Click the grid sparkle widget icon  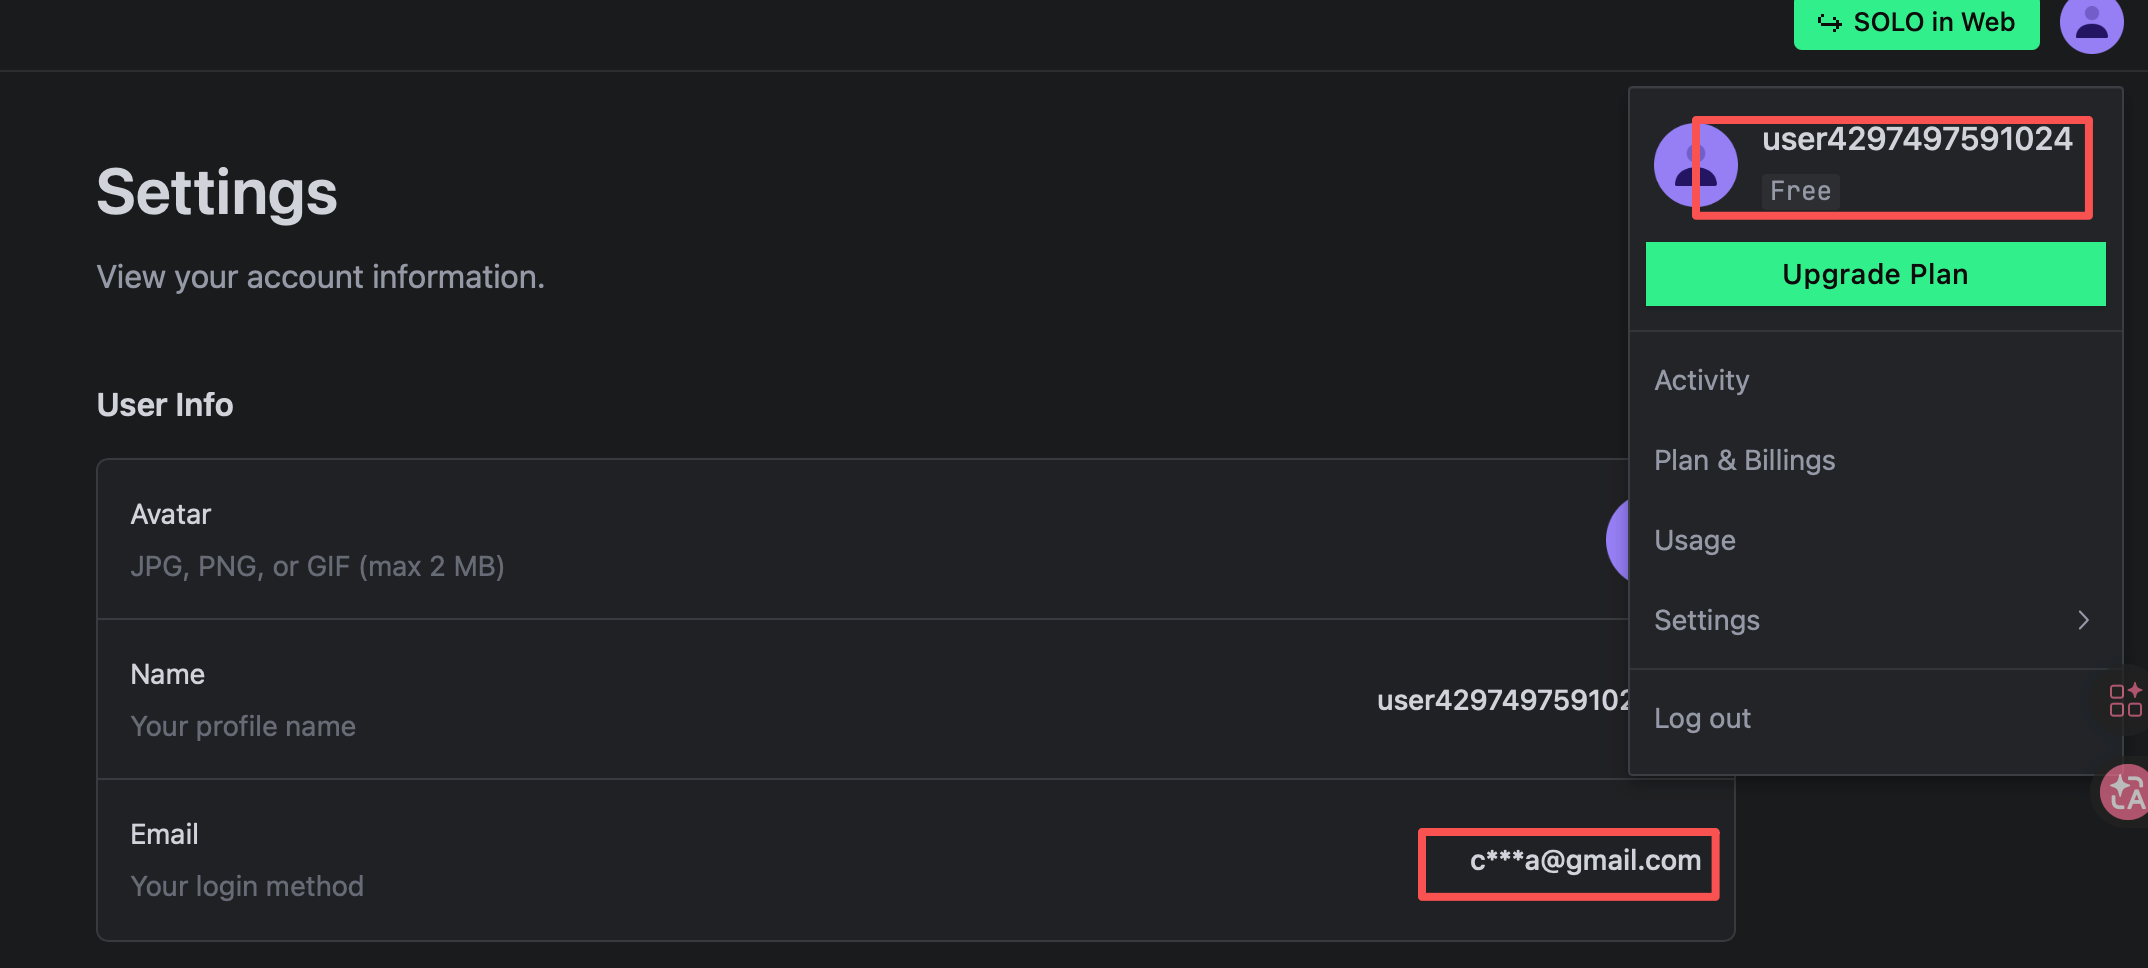(2125, 700)
